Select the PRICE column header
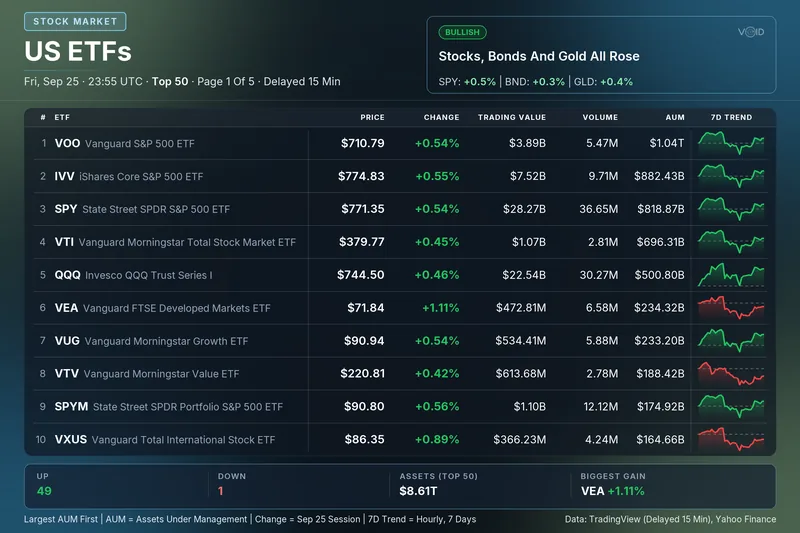This screenshot has height=533, width=800. (x=372, y=117)
